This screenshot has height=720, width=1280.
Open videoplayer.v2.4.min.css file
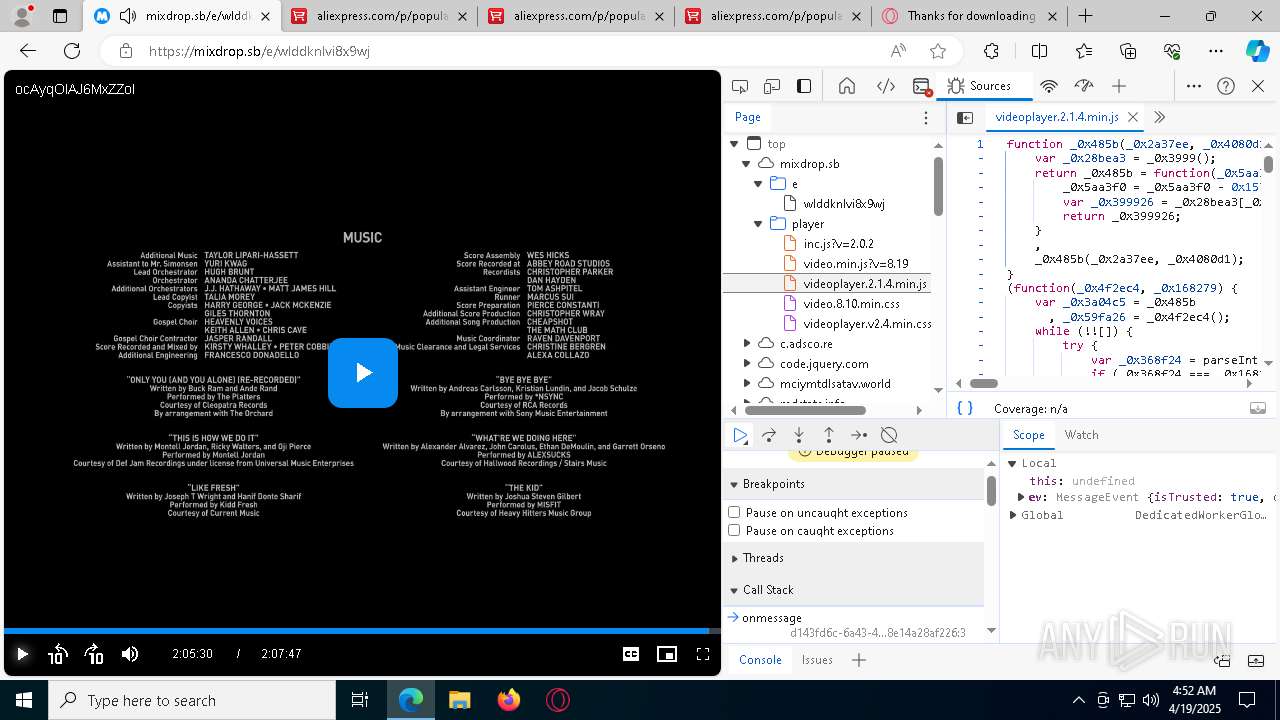867,324
